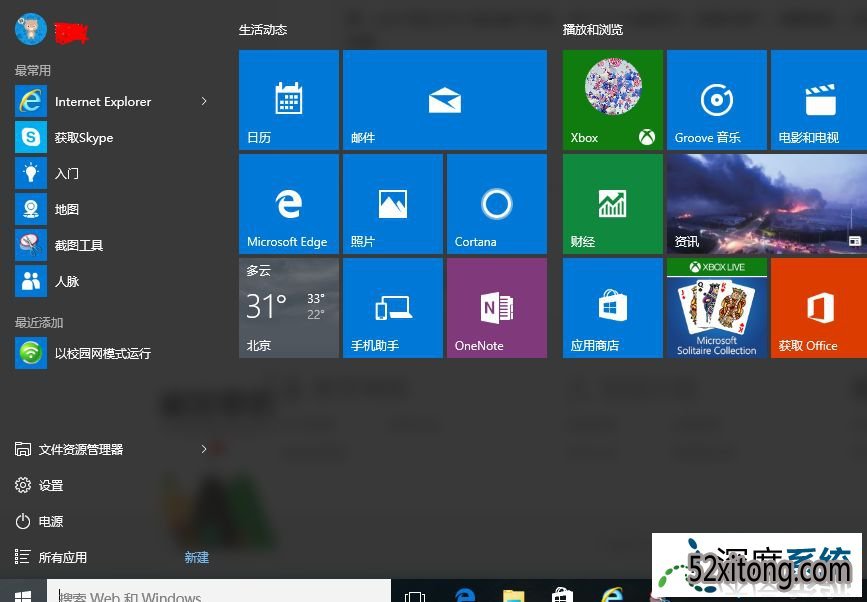Open the 入门 lightbulb app
867x602 pixels.
[111, 173]
